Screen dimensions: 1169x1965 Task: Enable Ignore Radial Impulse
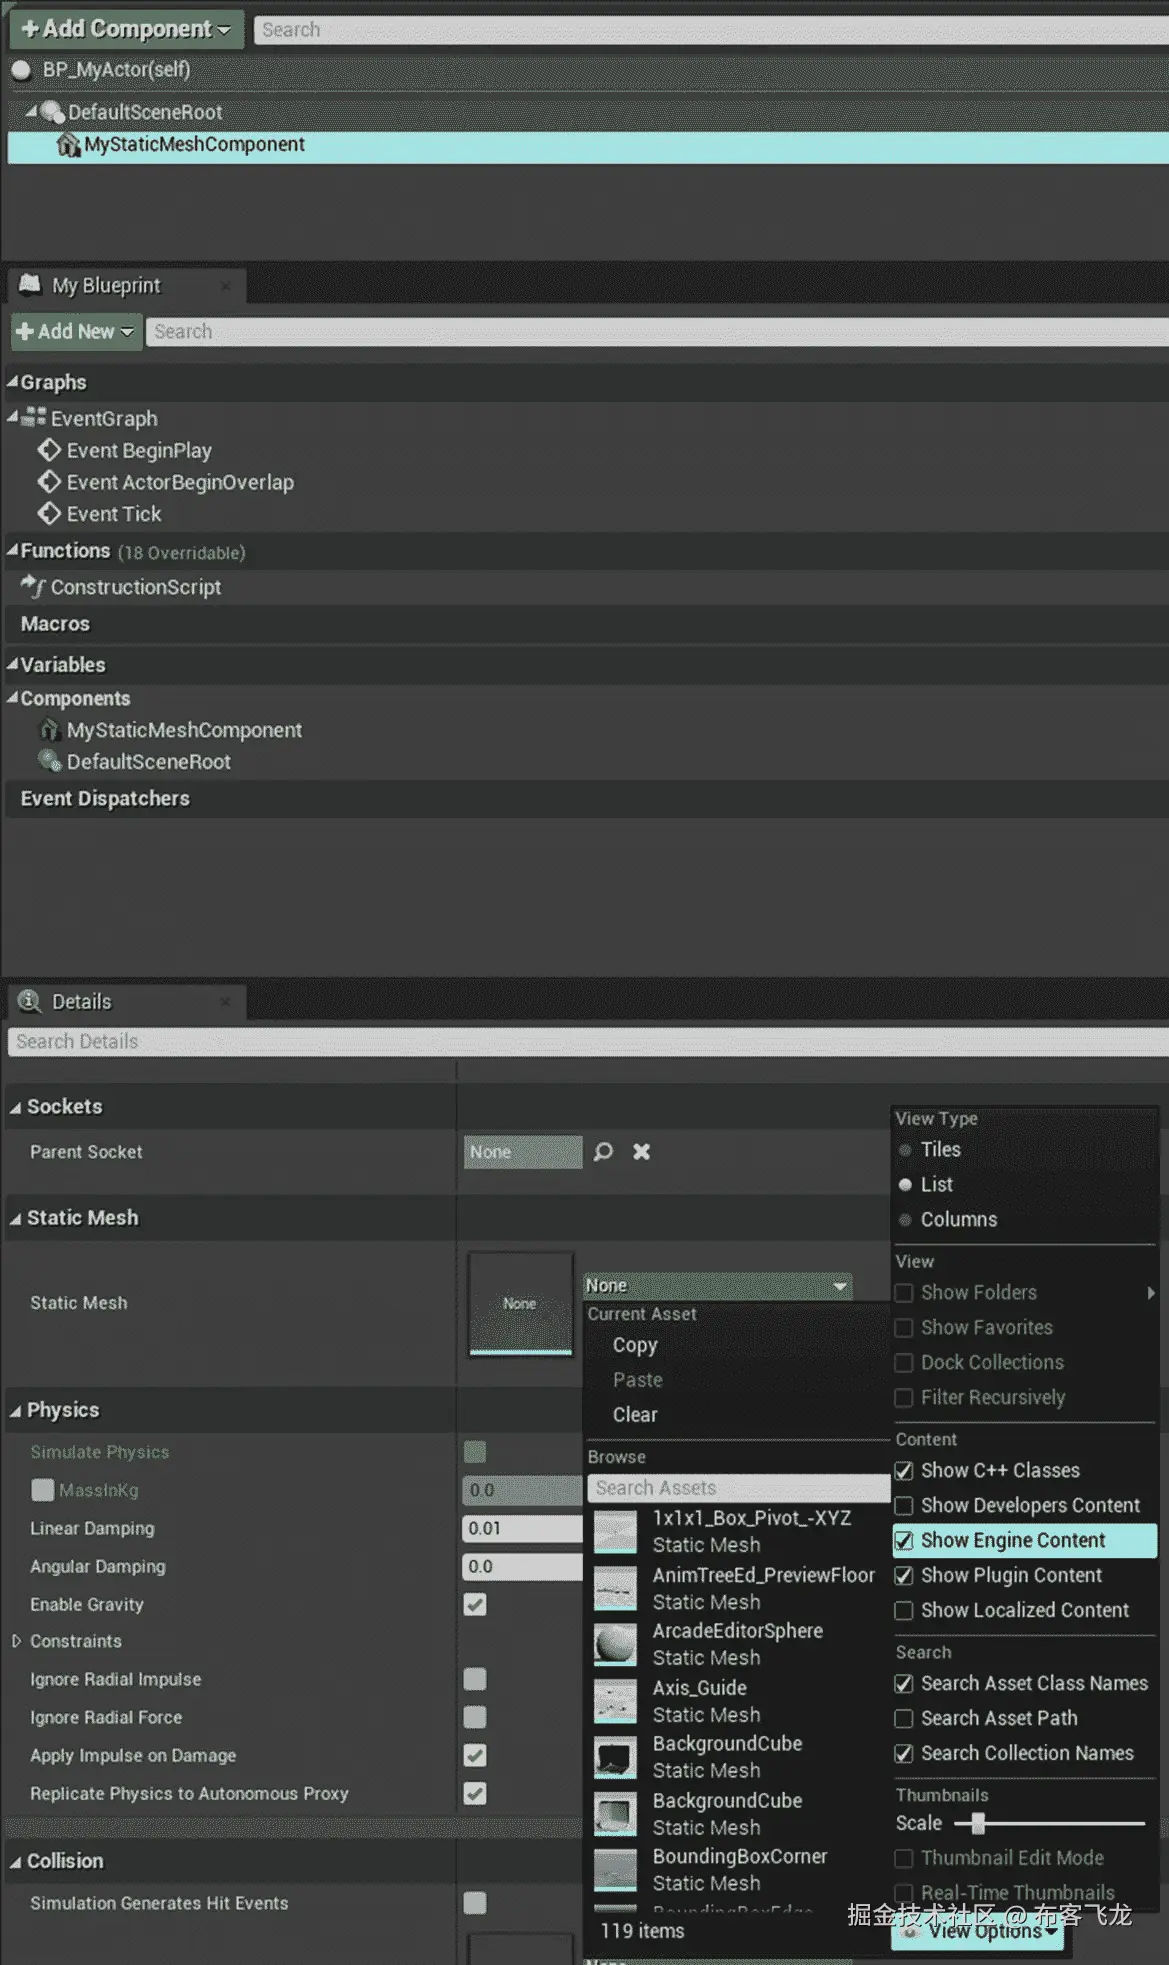[475, 1679]
